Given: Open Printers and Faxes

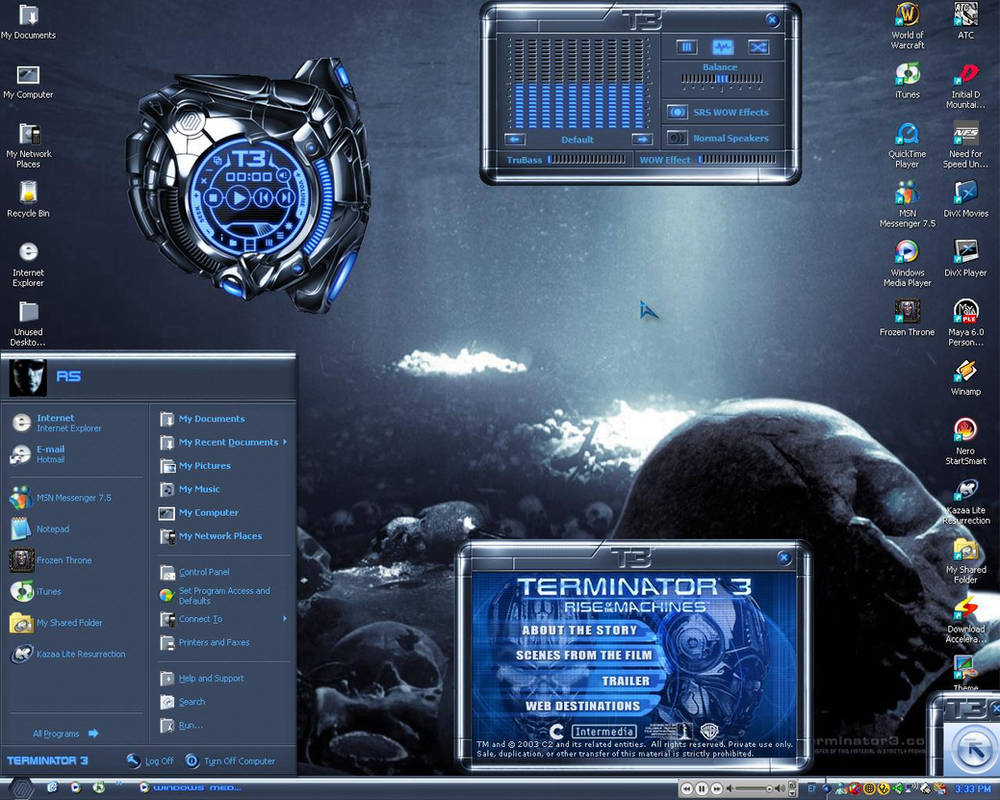Looking at the screenshot, I should pyautogui.click(x=223, y=642).
